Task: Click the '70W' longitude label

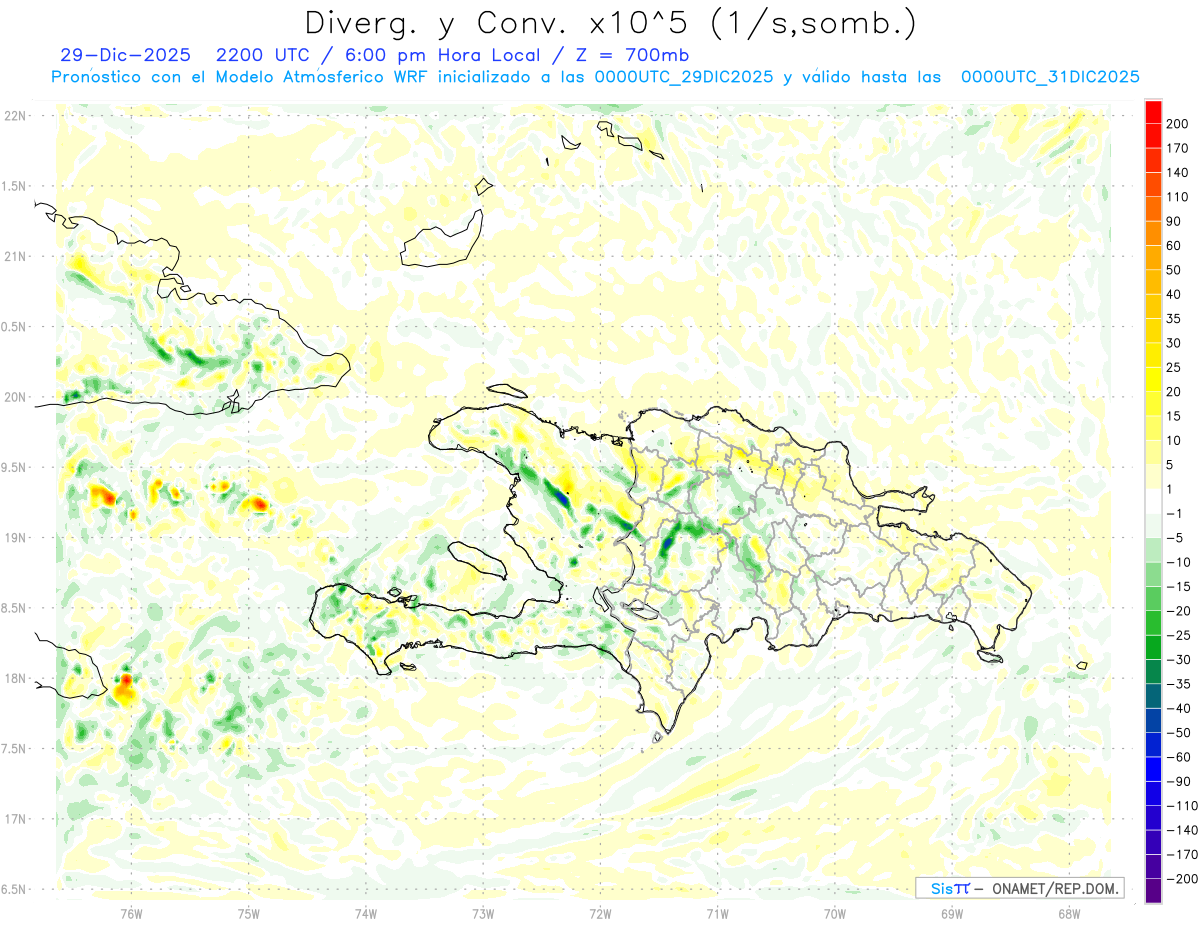Action: click(x=835, y=913)
